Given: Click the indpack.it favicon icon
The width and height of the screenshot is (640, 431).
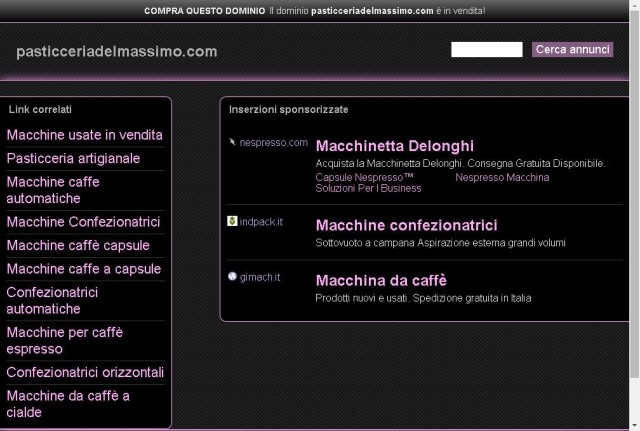Looking at the screenshot, I should click(x=232, y=221).
